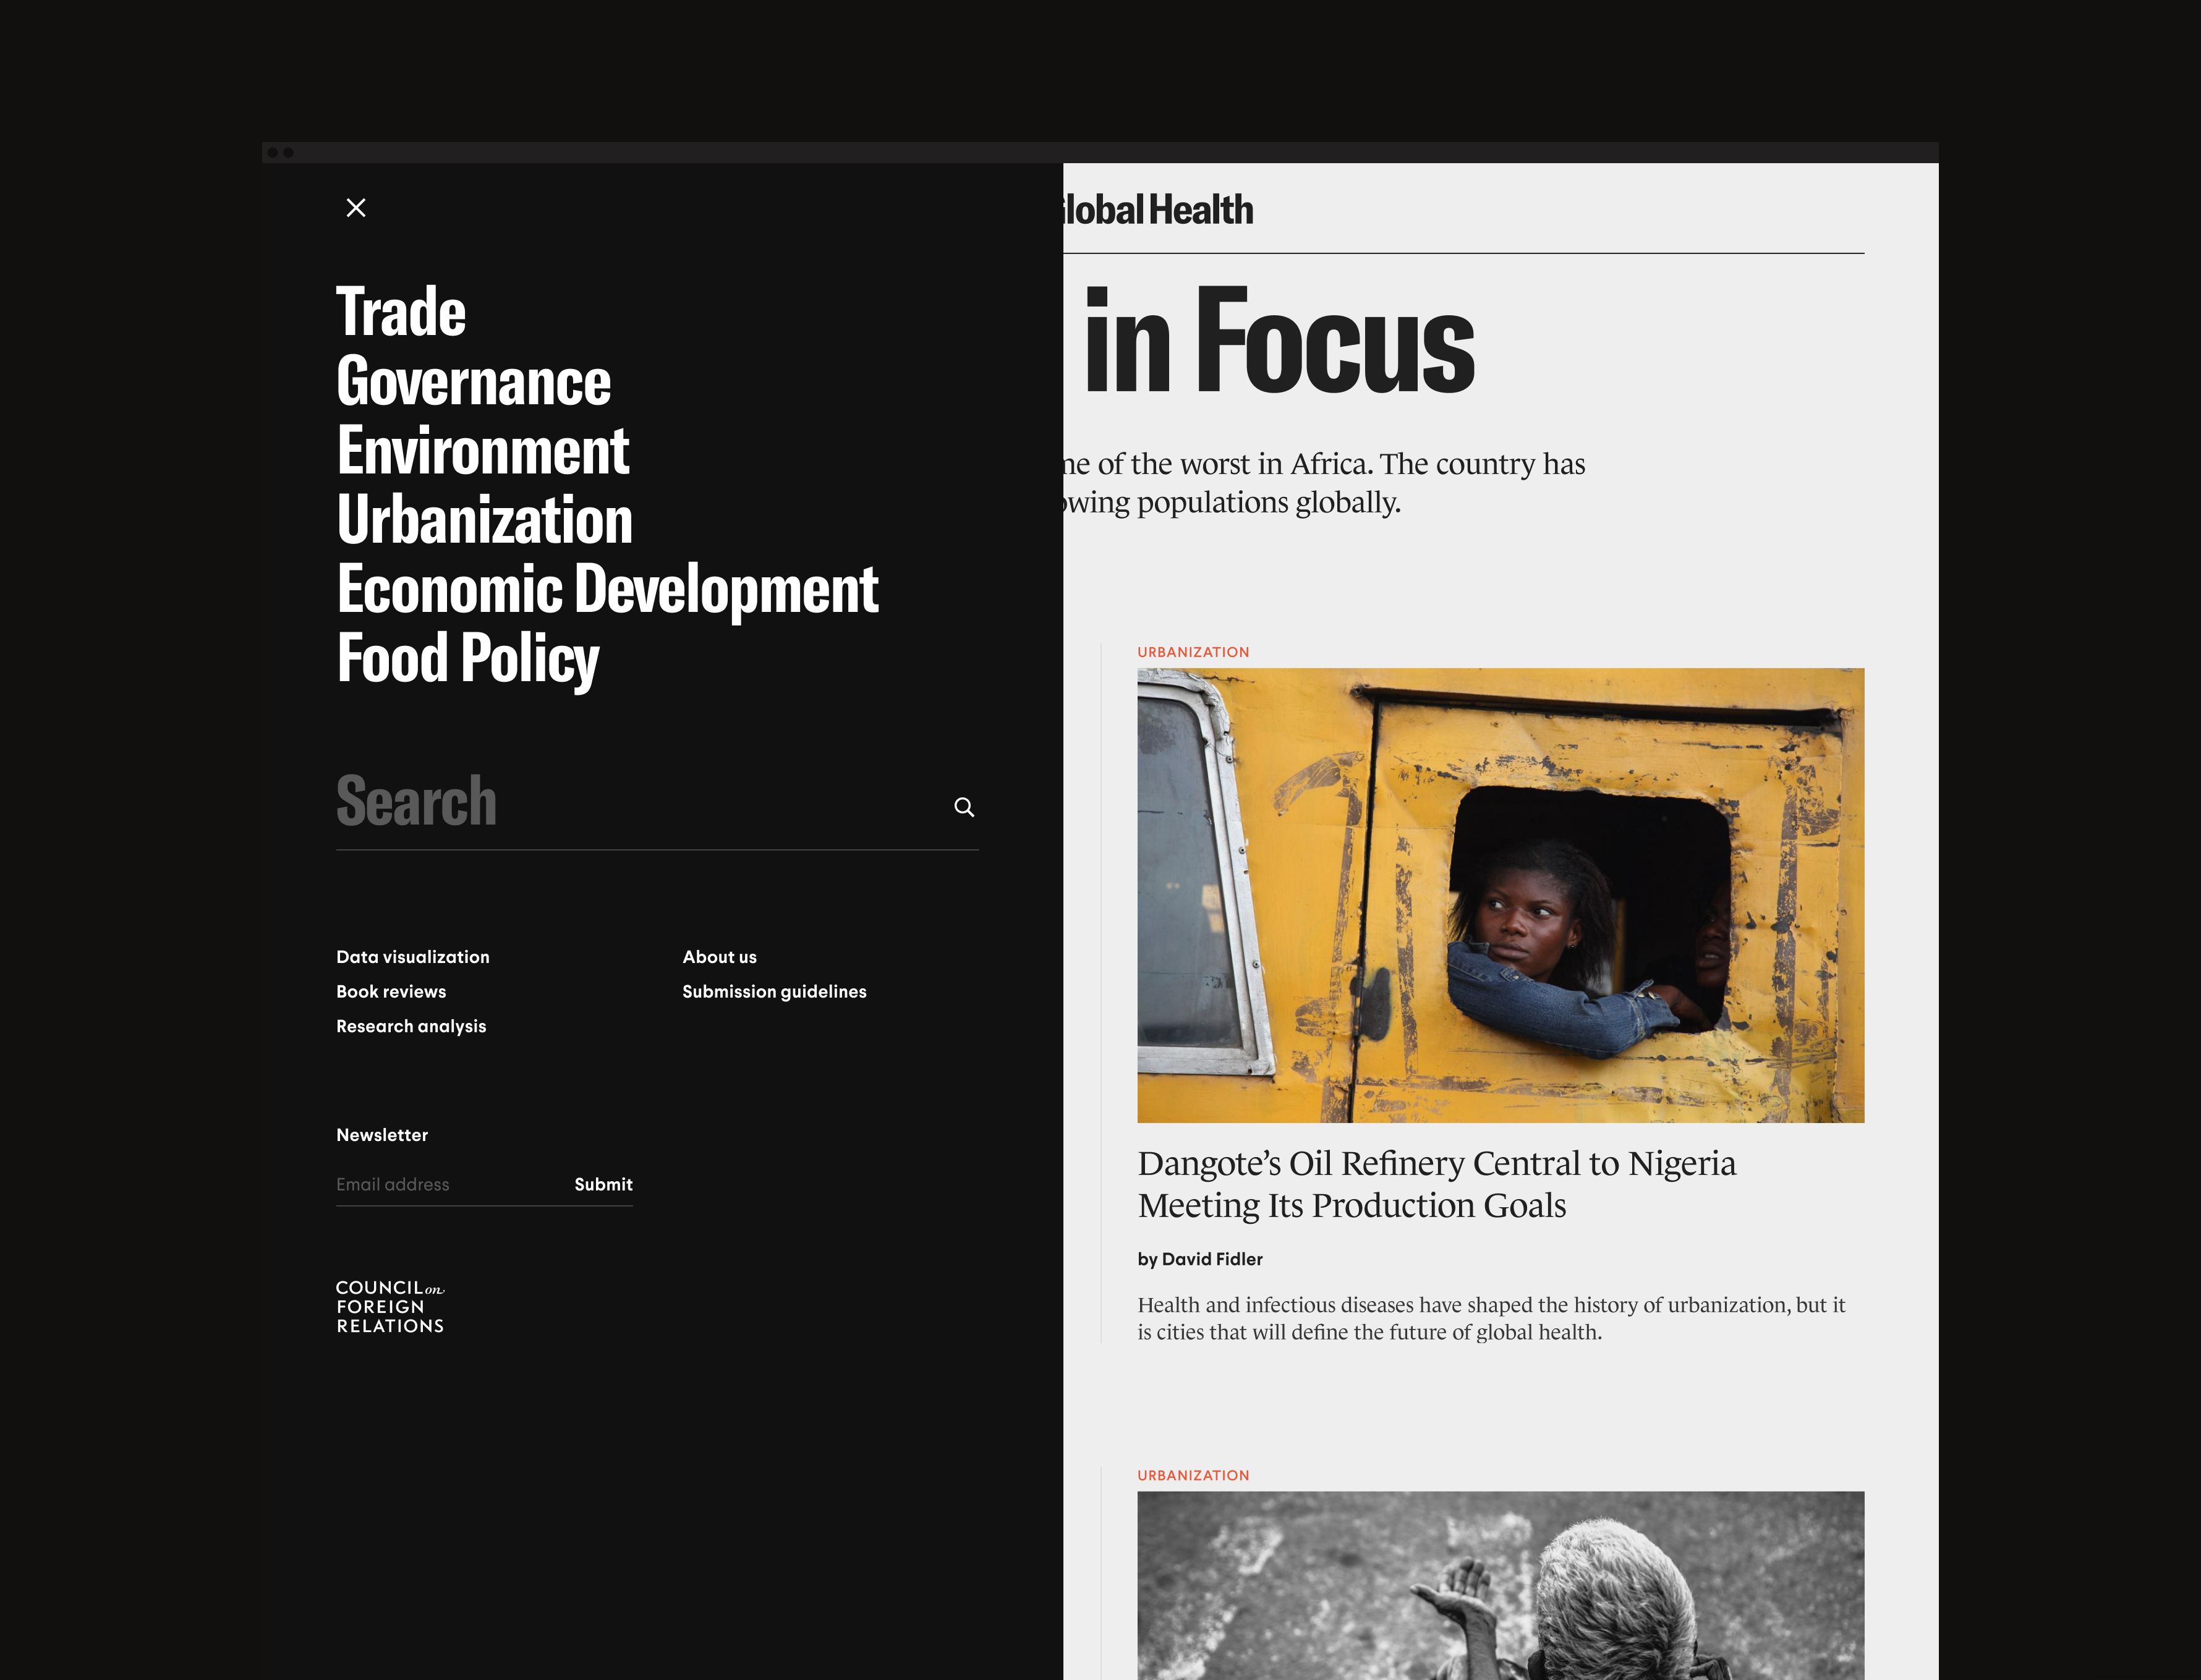Click second URBANIZATION label above grayscale photo
Viewport: 2201px width, 1680px height.
pyautogui.click(x=1193, y=1476)
